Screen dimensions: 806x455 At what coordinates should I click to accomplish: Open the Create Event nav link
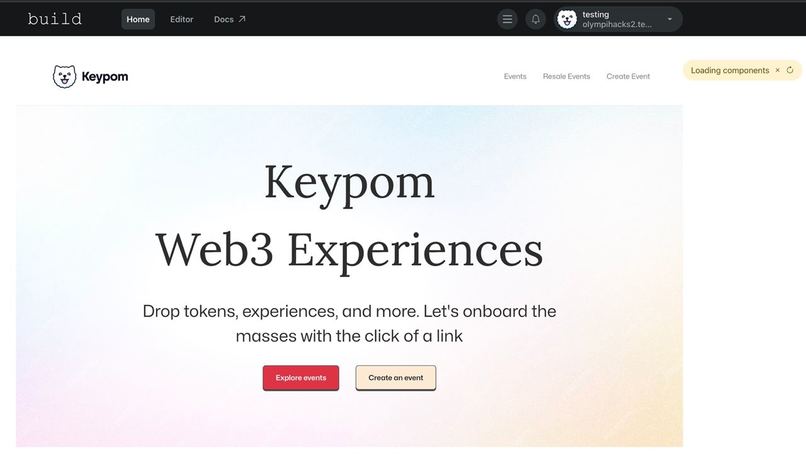pos(628,76)
